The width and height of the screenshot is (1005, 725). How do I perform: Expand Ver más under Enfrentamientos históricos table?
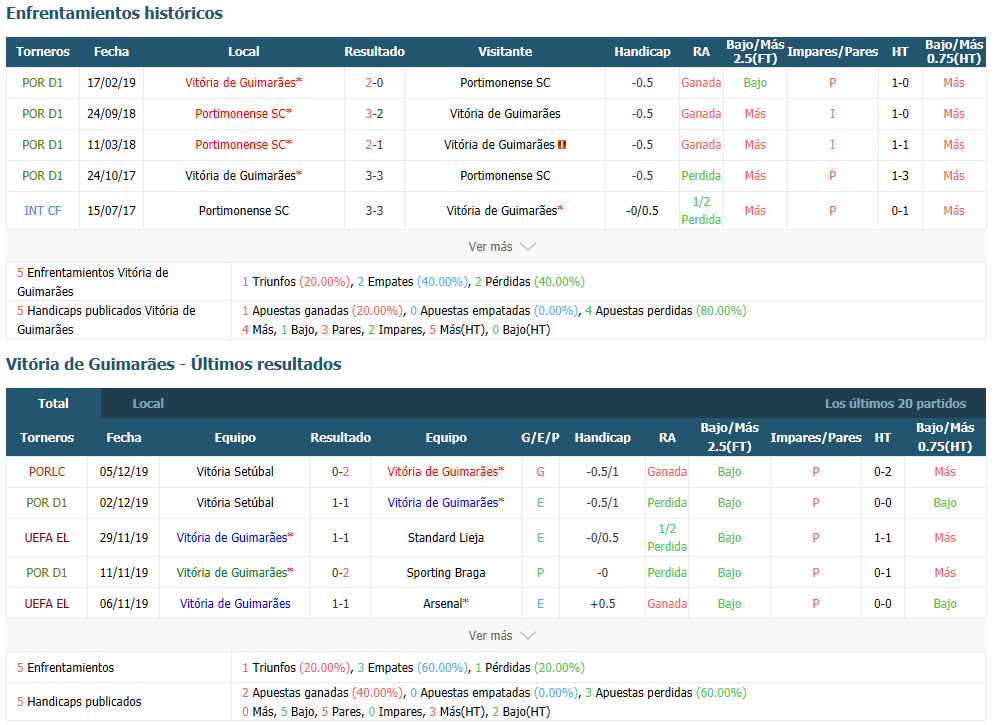coord(502,247)
